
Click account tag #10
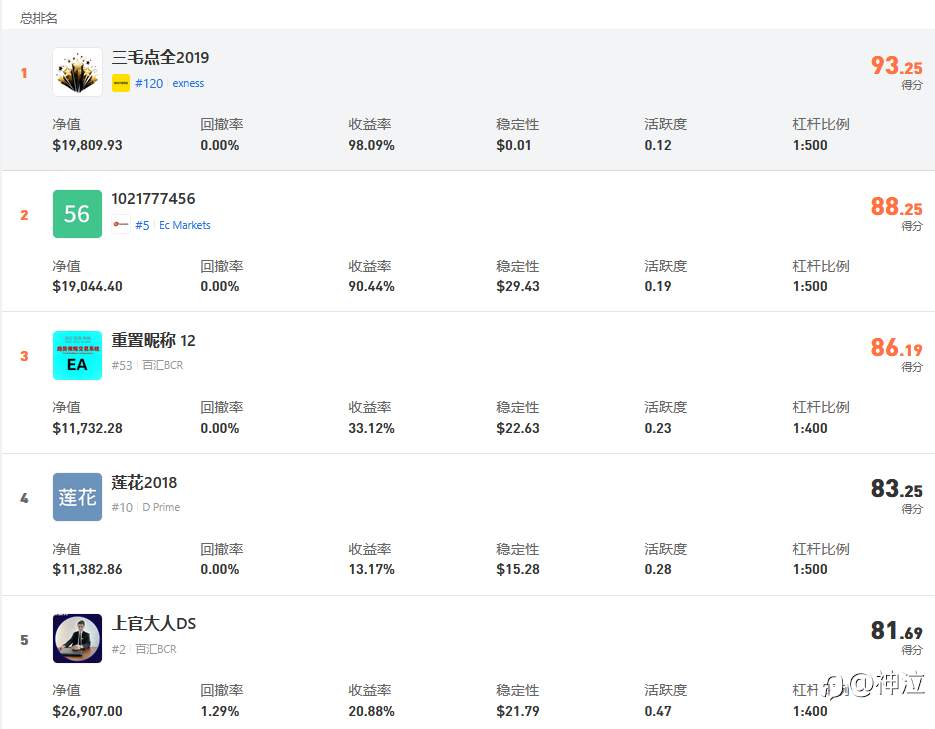click(x=122, y=507)
